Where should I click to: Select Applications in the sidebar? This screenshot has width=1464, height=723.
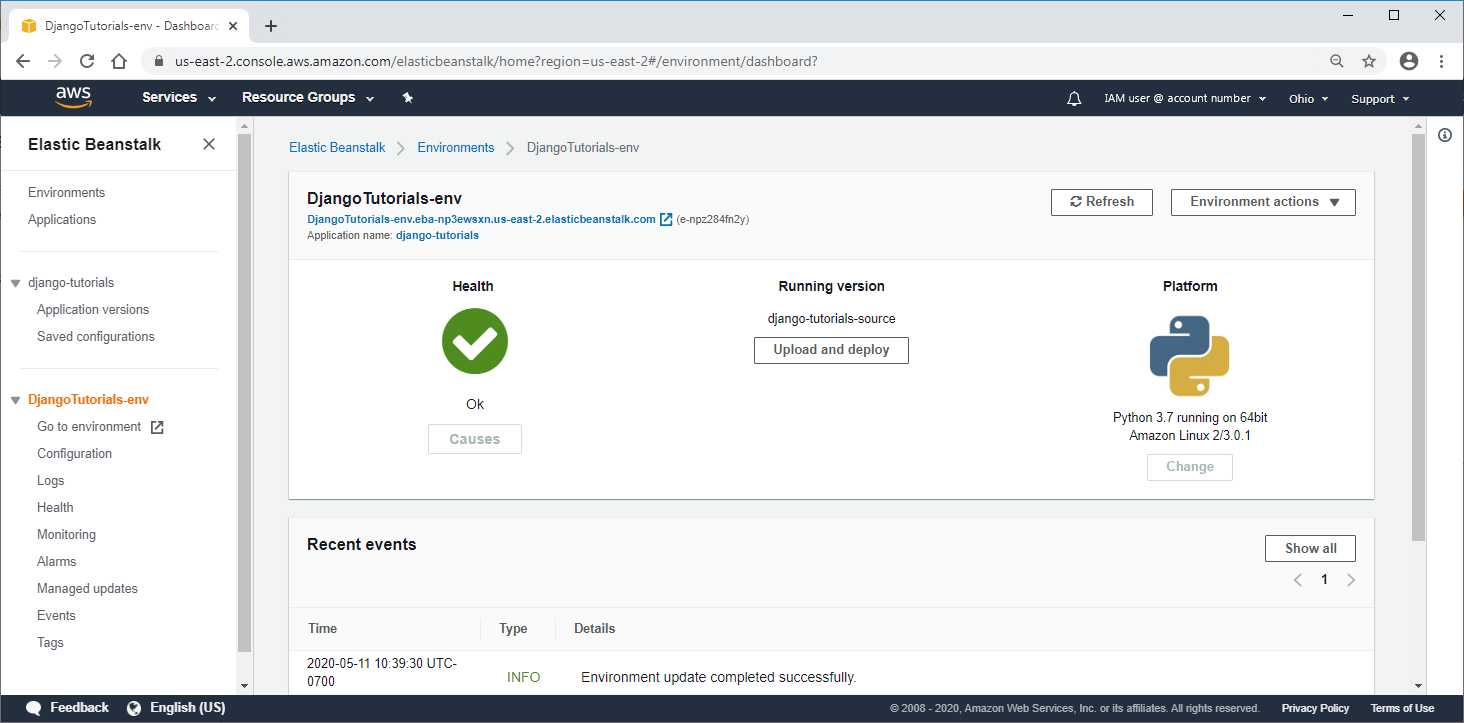[62, 220]
